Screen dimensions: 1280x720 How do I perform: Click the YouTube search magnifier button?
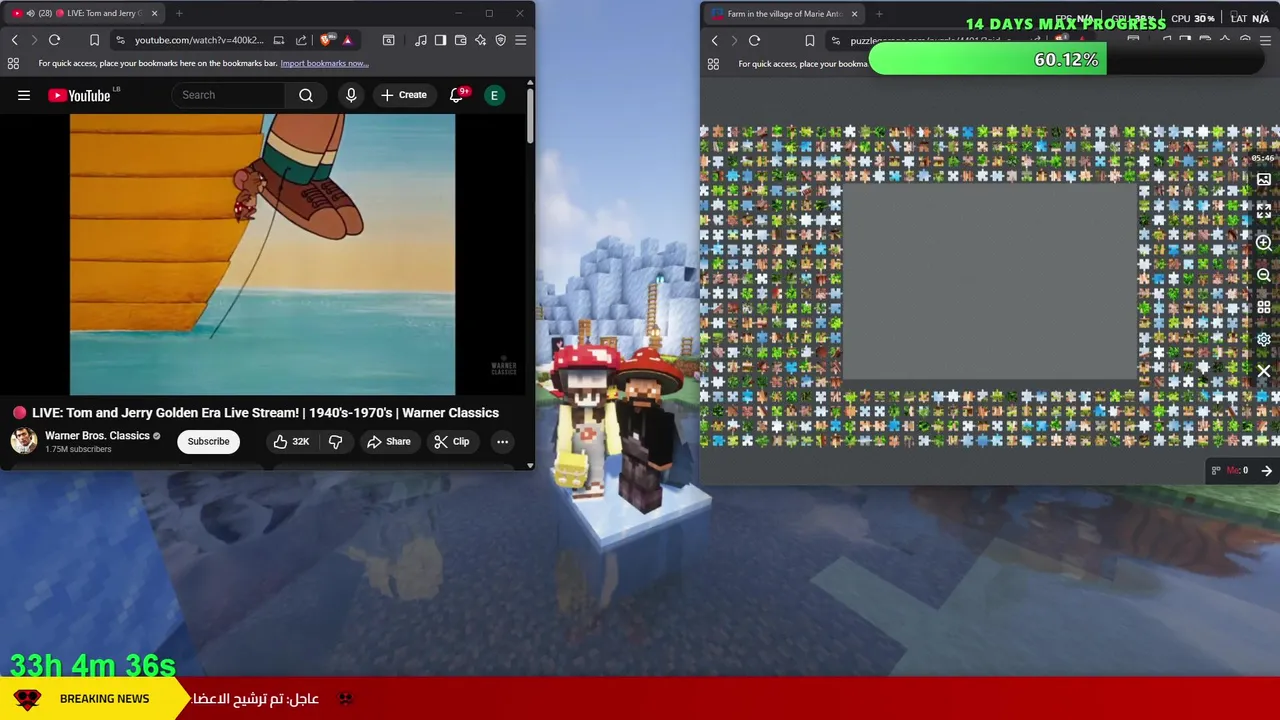(x=306, y=95)
